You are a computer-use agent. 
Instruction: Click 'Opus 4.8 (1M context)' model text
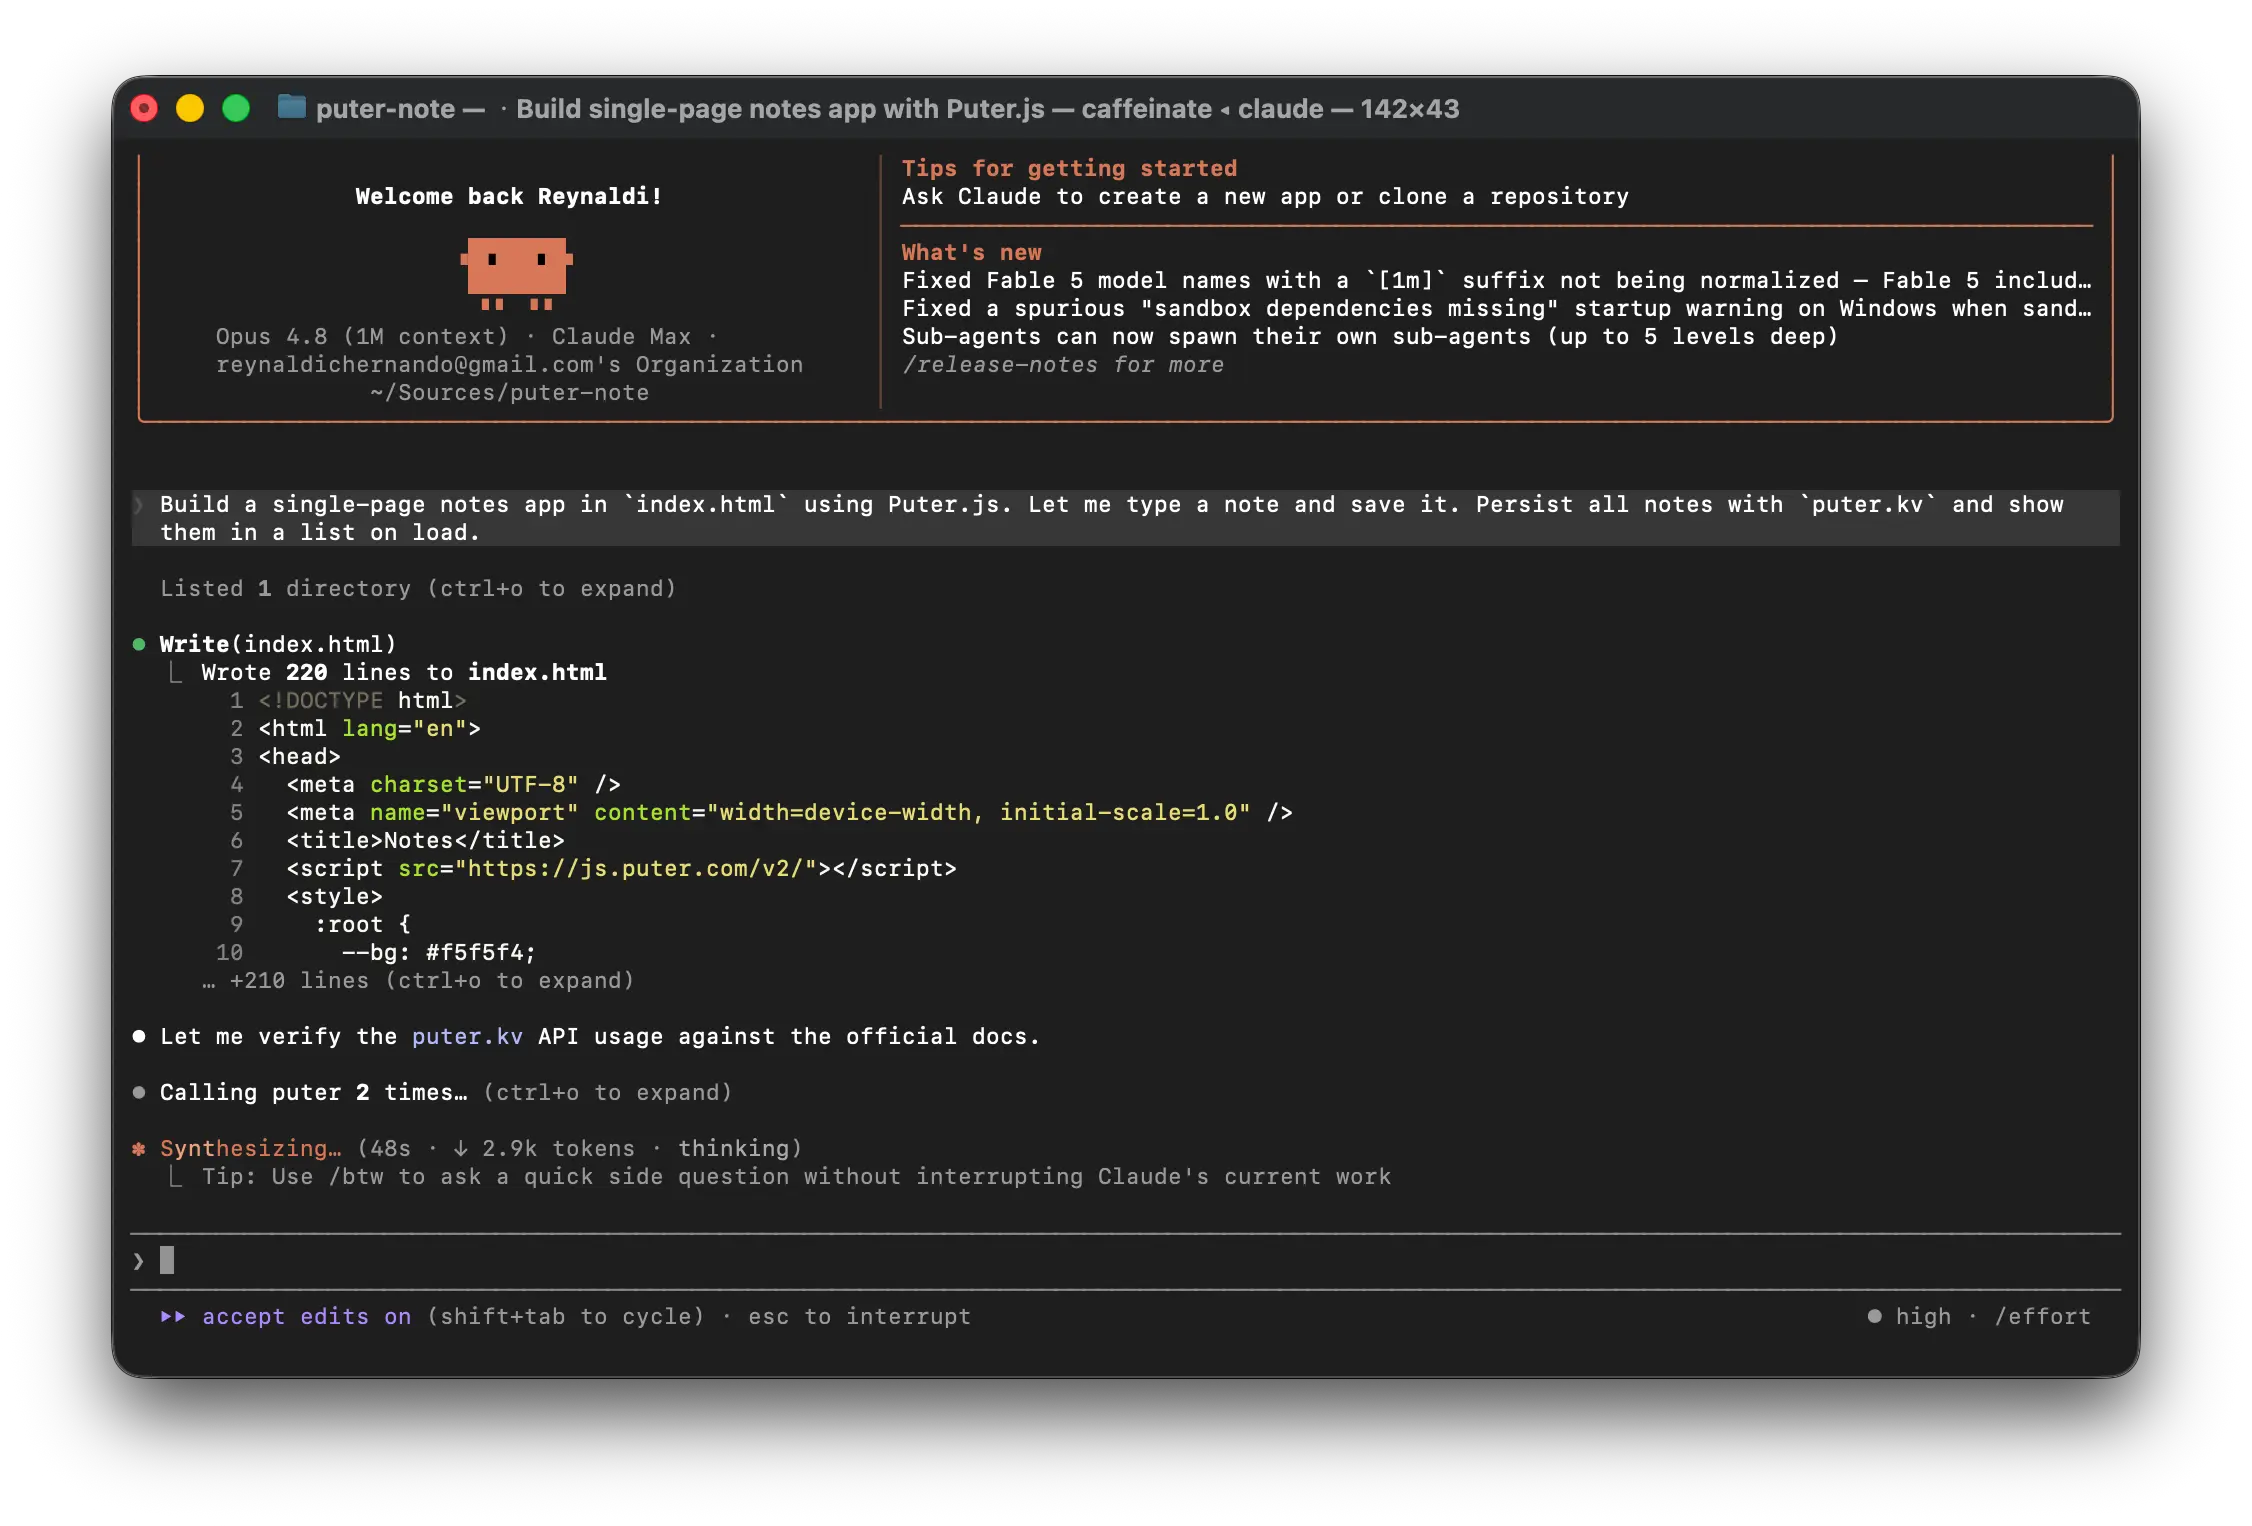[362, 337]
